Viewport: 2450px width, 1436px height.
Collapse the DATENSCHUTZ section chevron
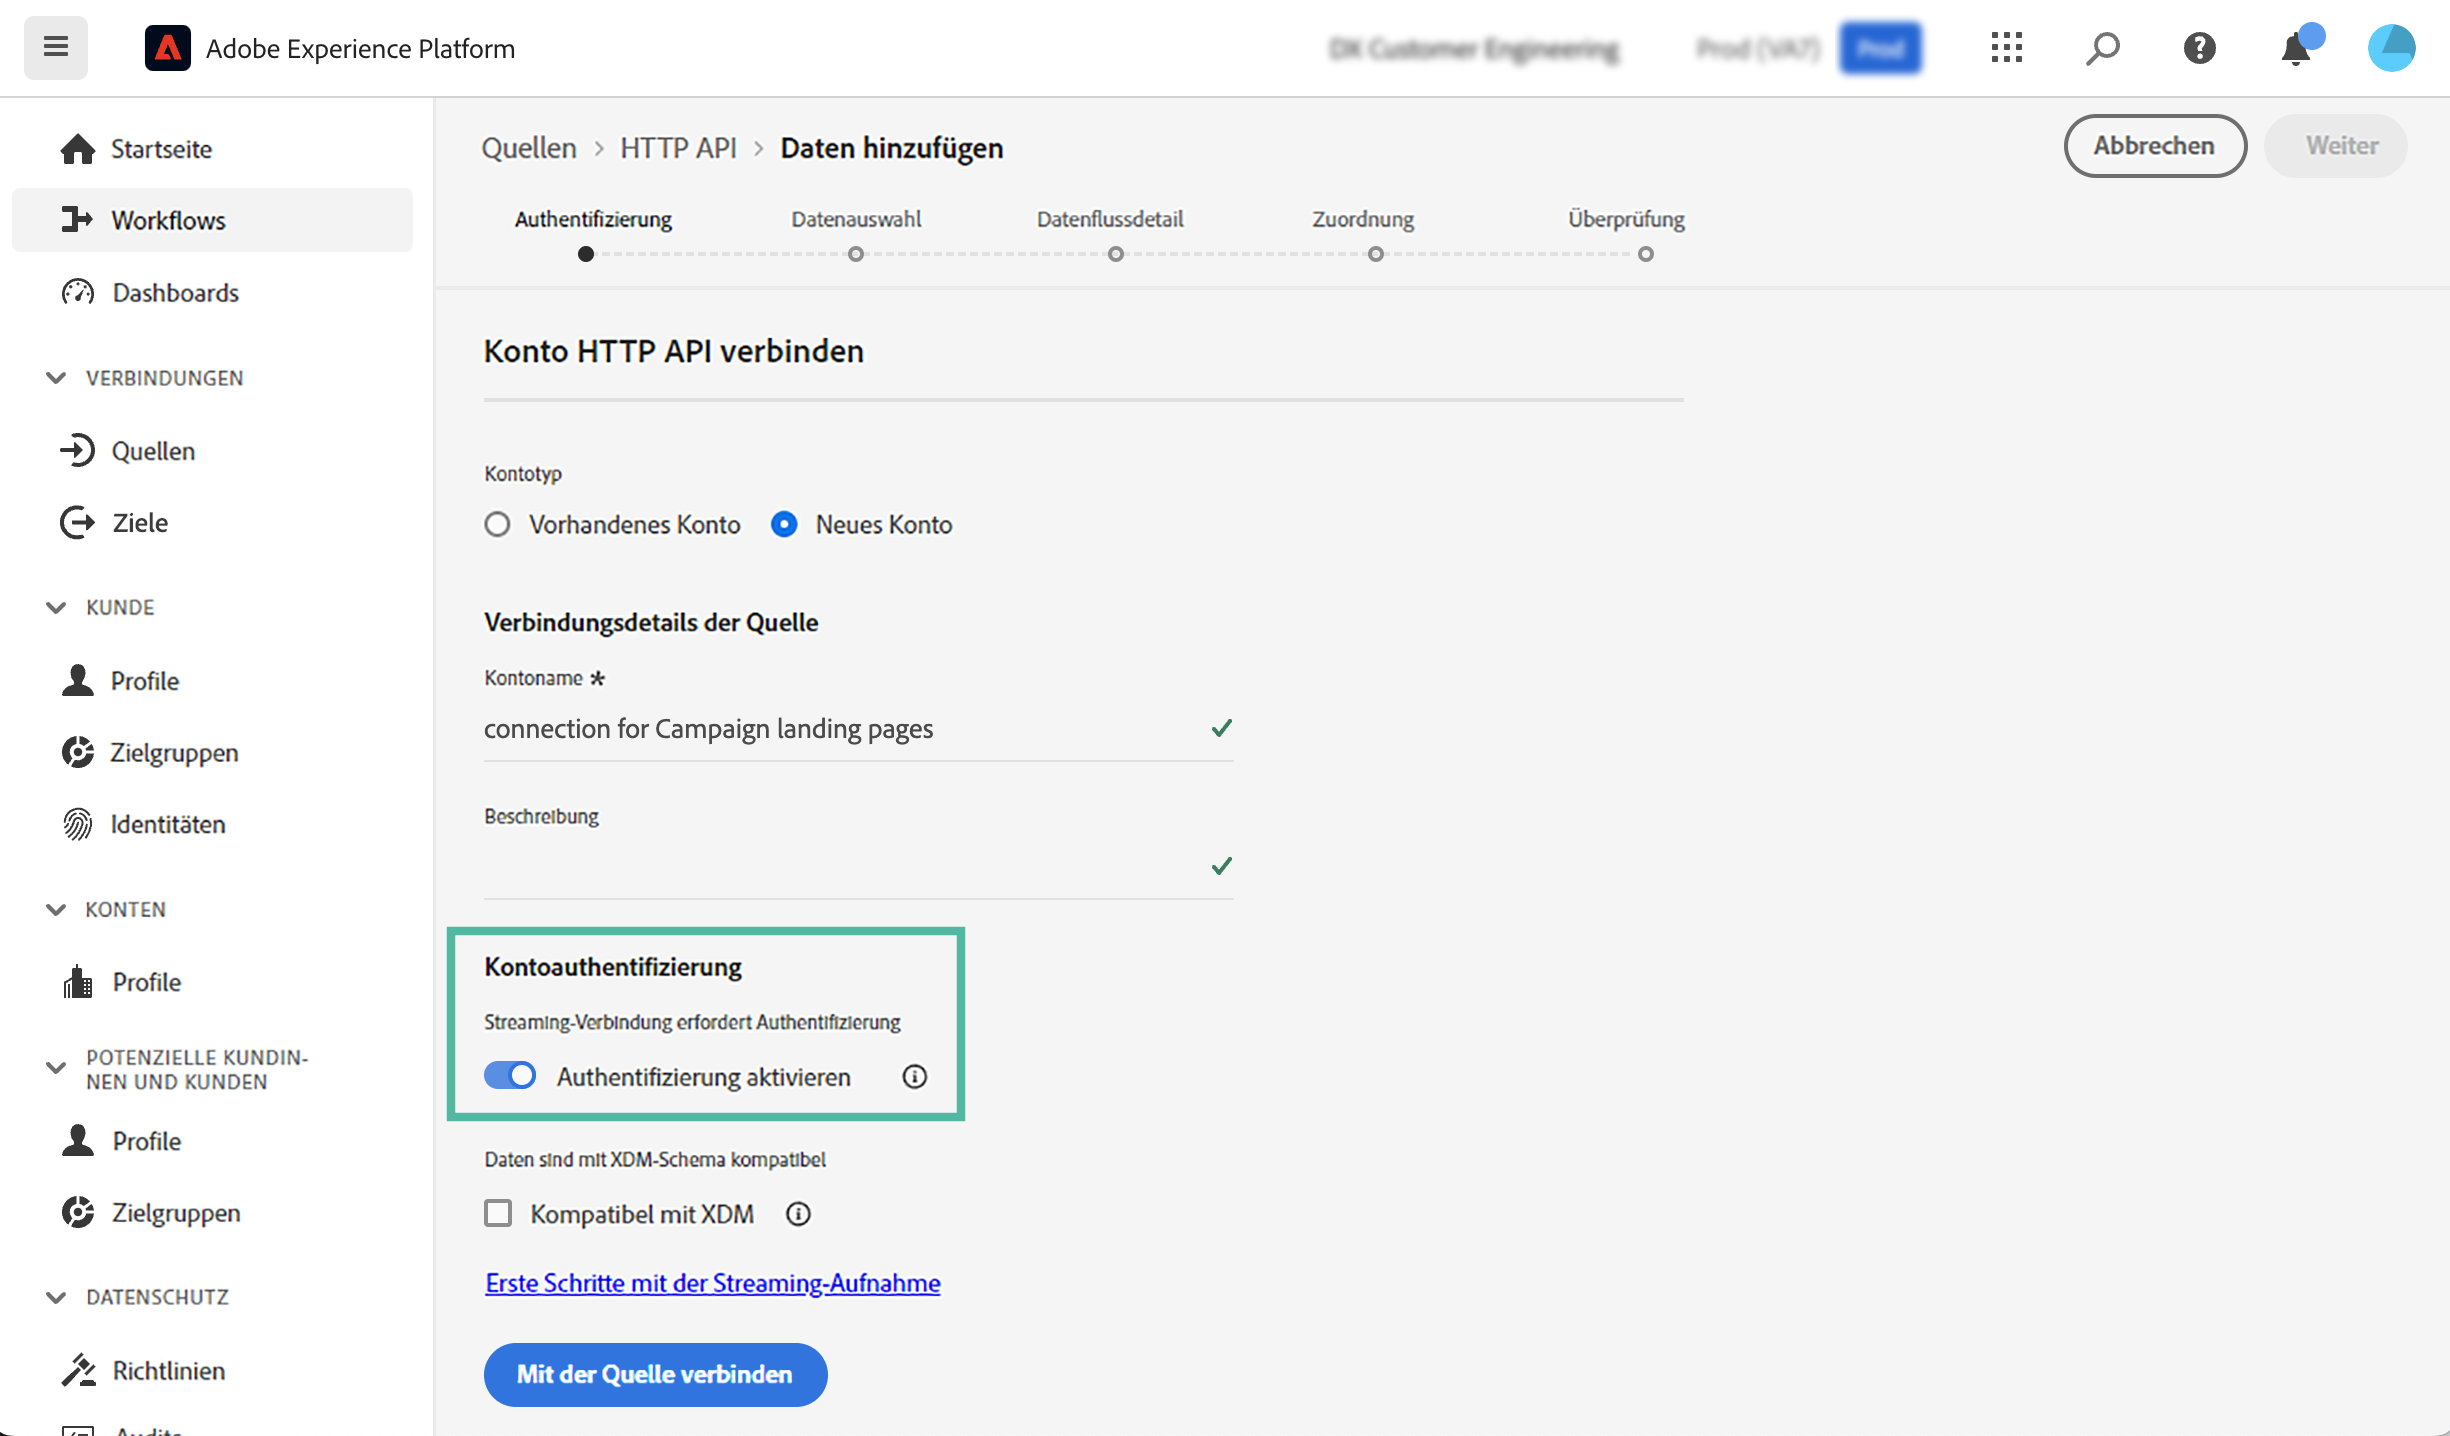pos(57,1297)
